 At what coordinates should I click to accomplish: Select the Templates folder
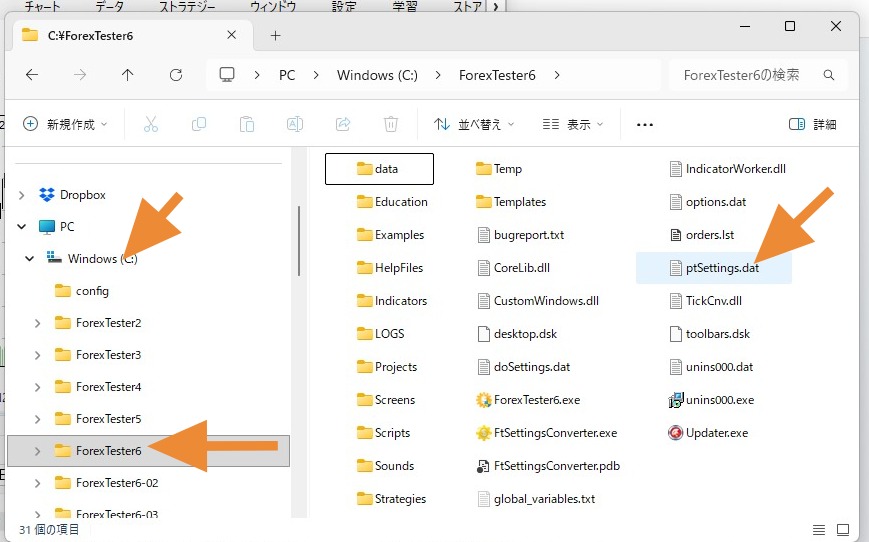pyautogui.click(x=511, y=202)
